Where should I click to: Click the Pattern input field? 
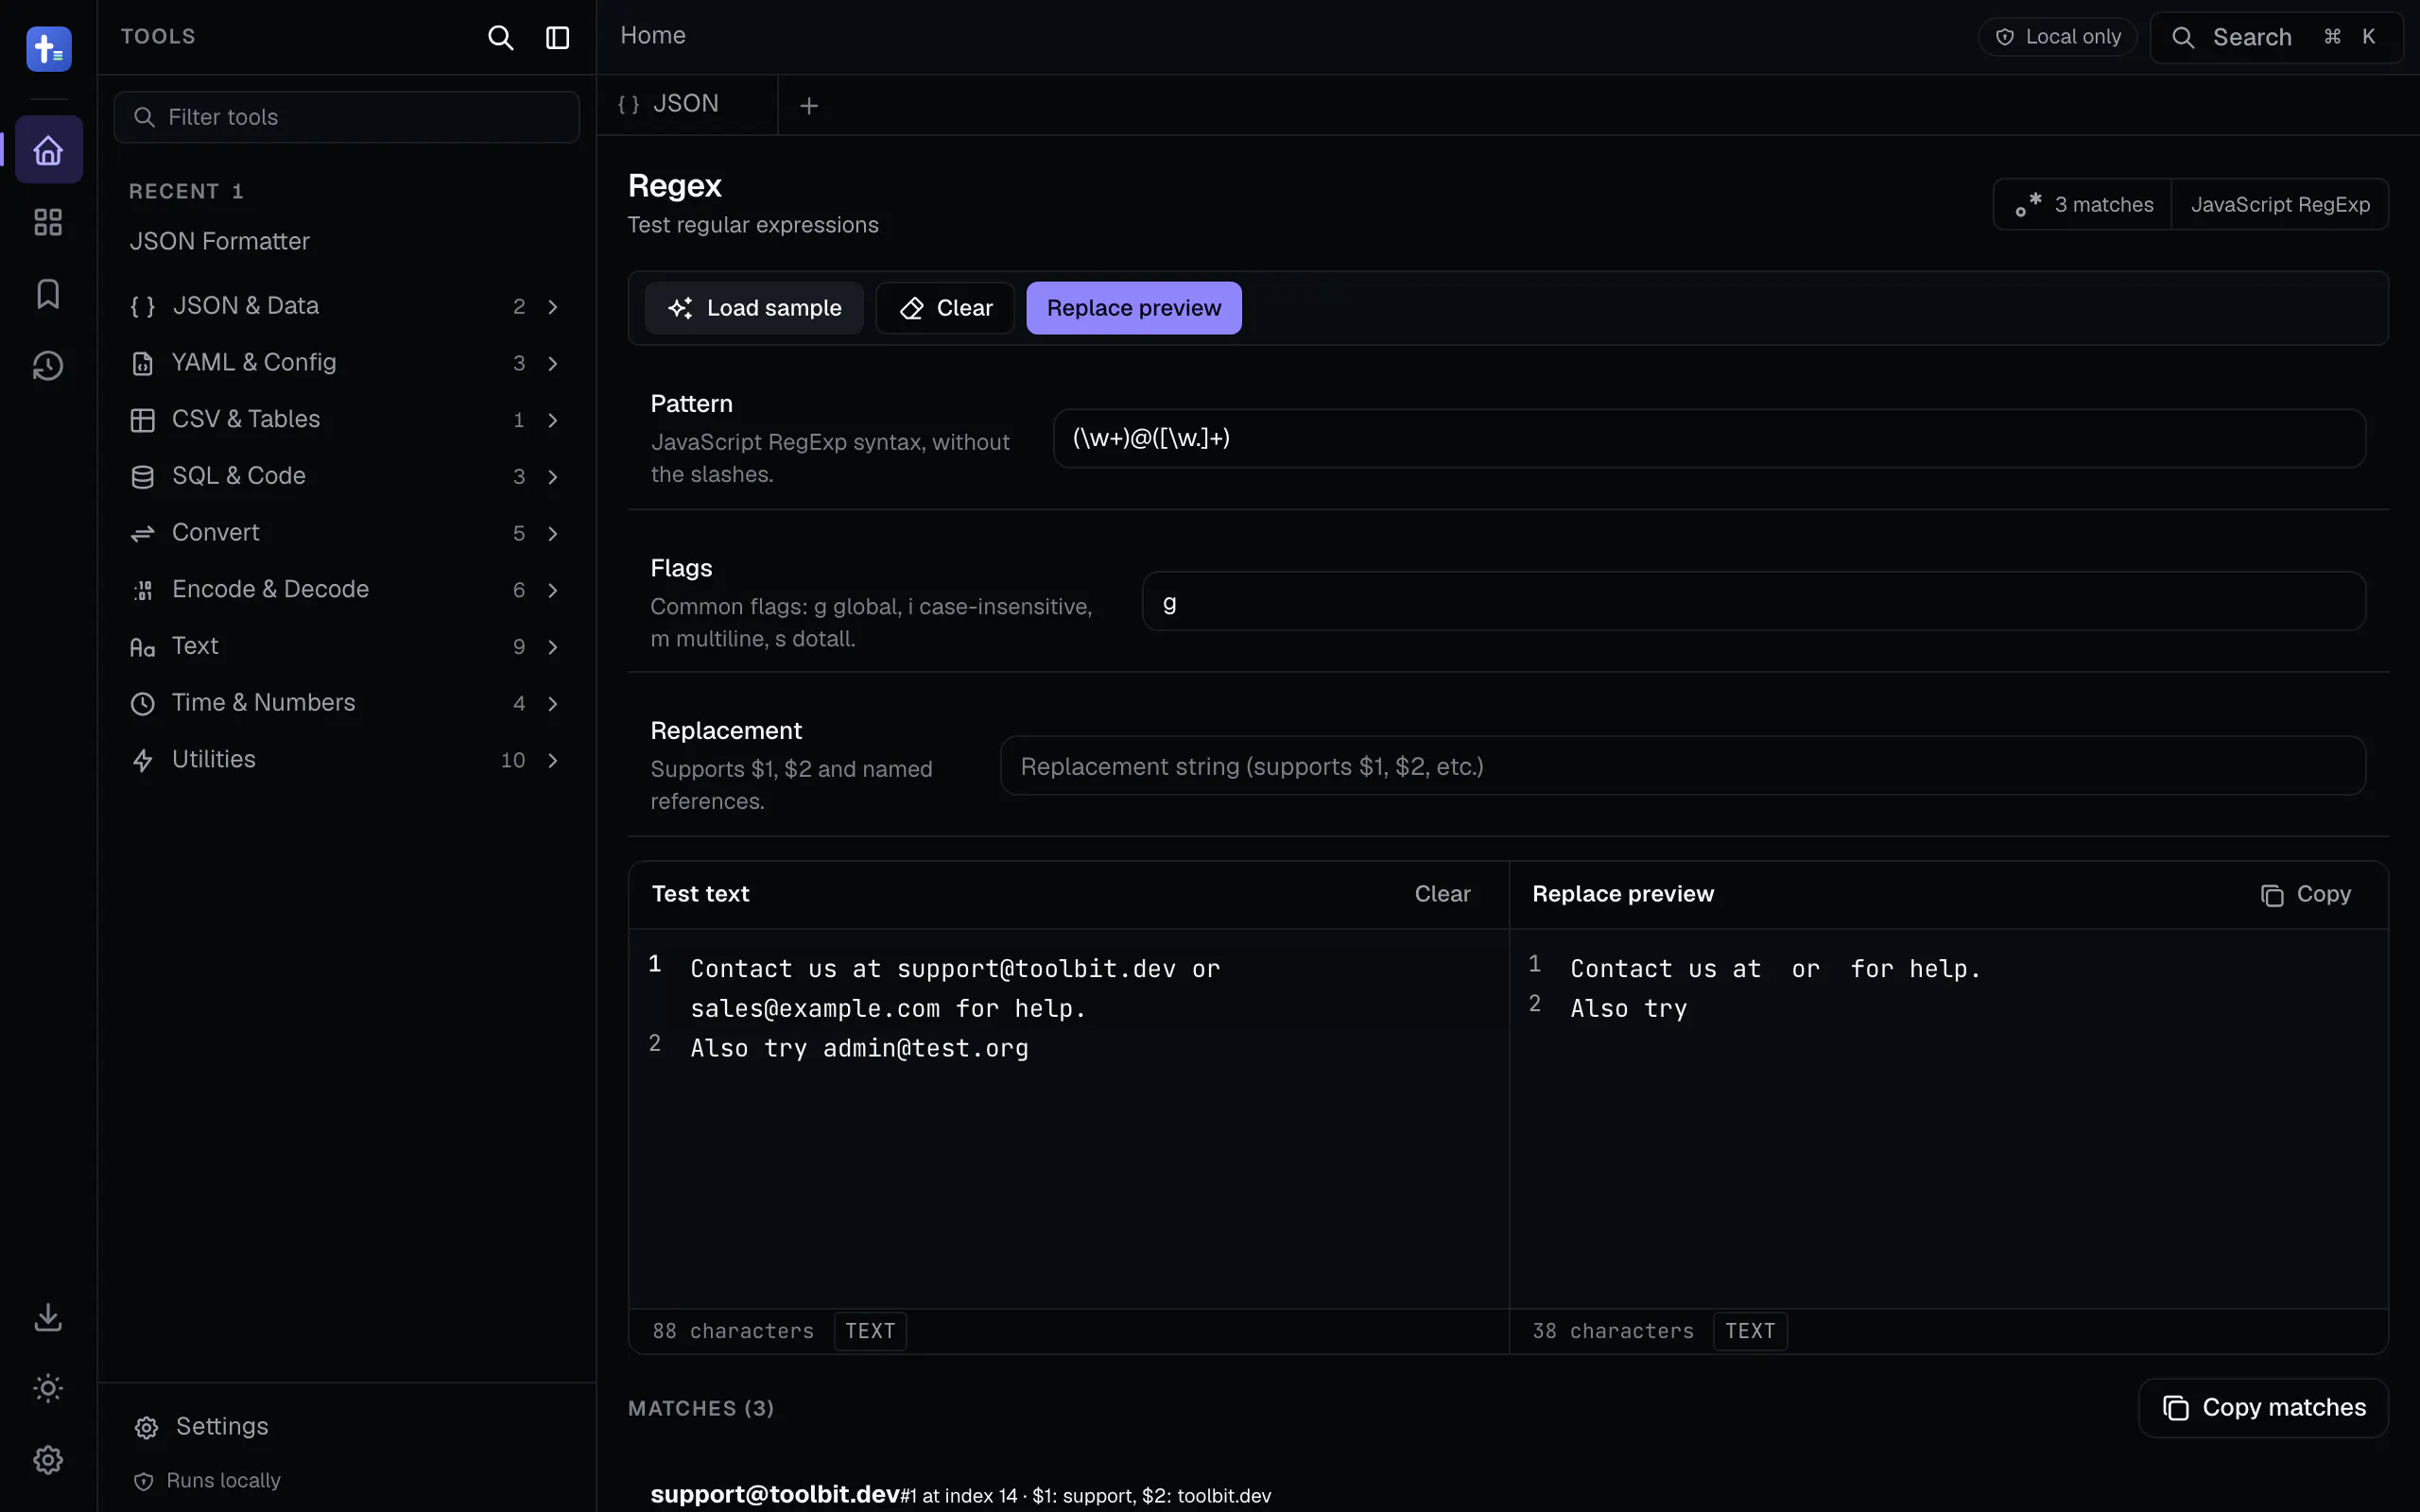coord(1709,438)
